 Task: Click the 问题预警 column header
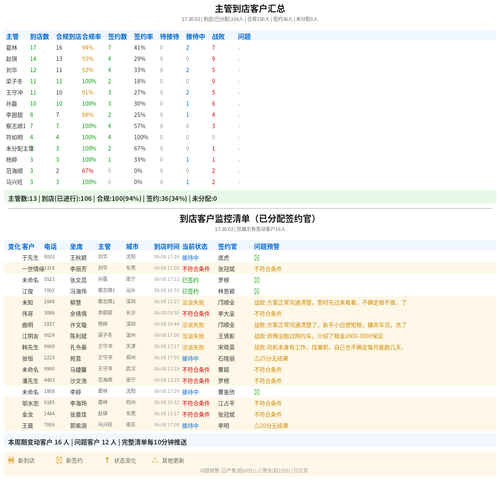click(x=267, y=247)
